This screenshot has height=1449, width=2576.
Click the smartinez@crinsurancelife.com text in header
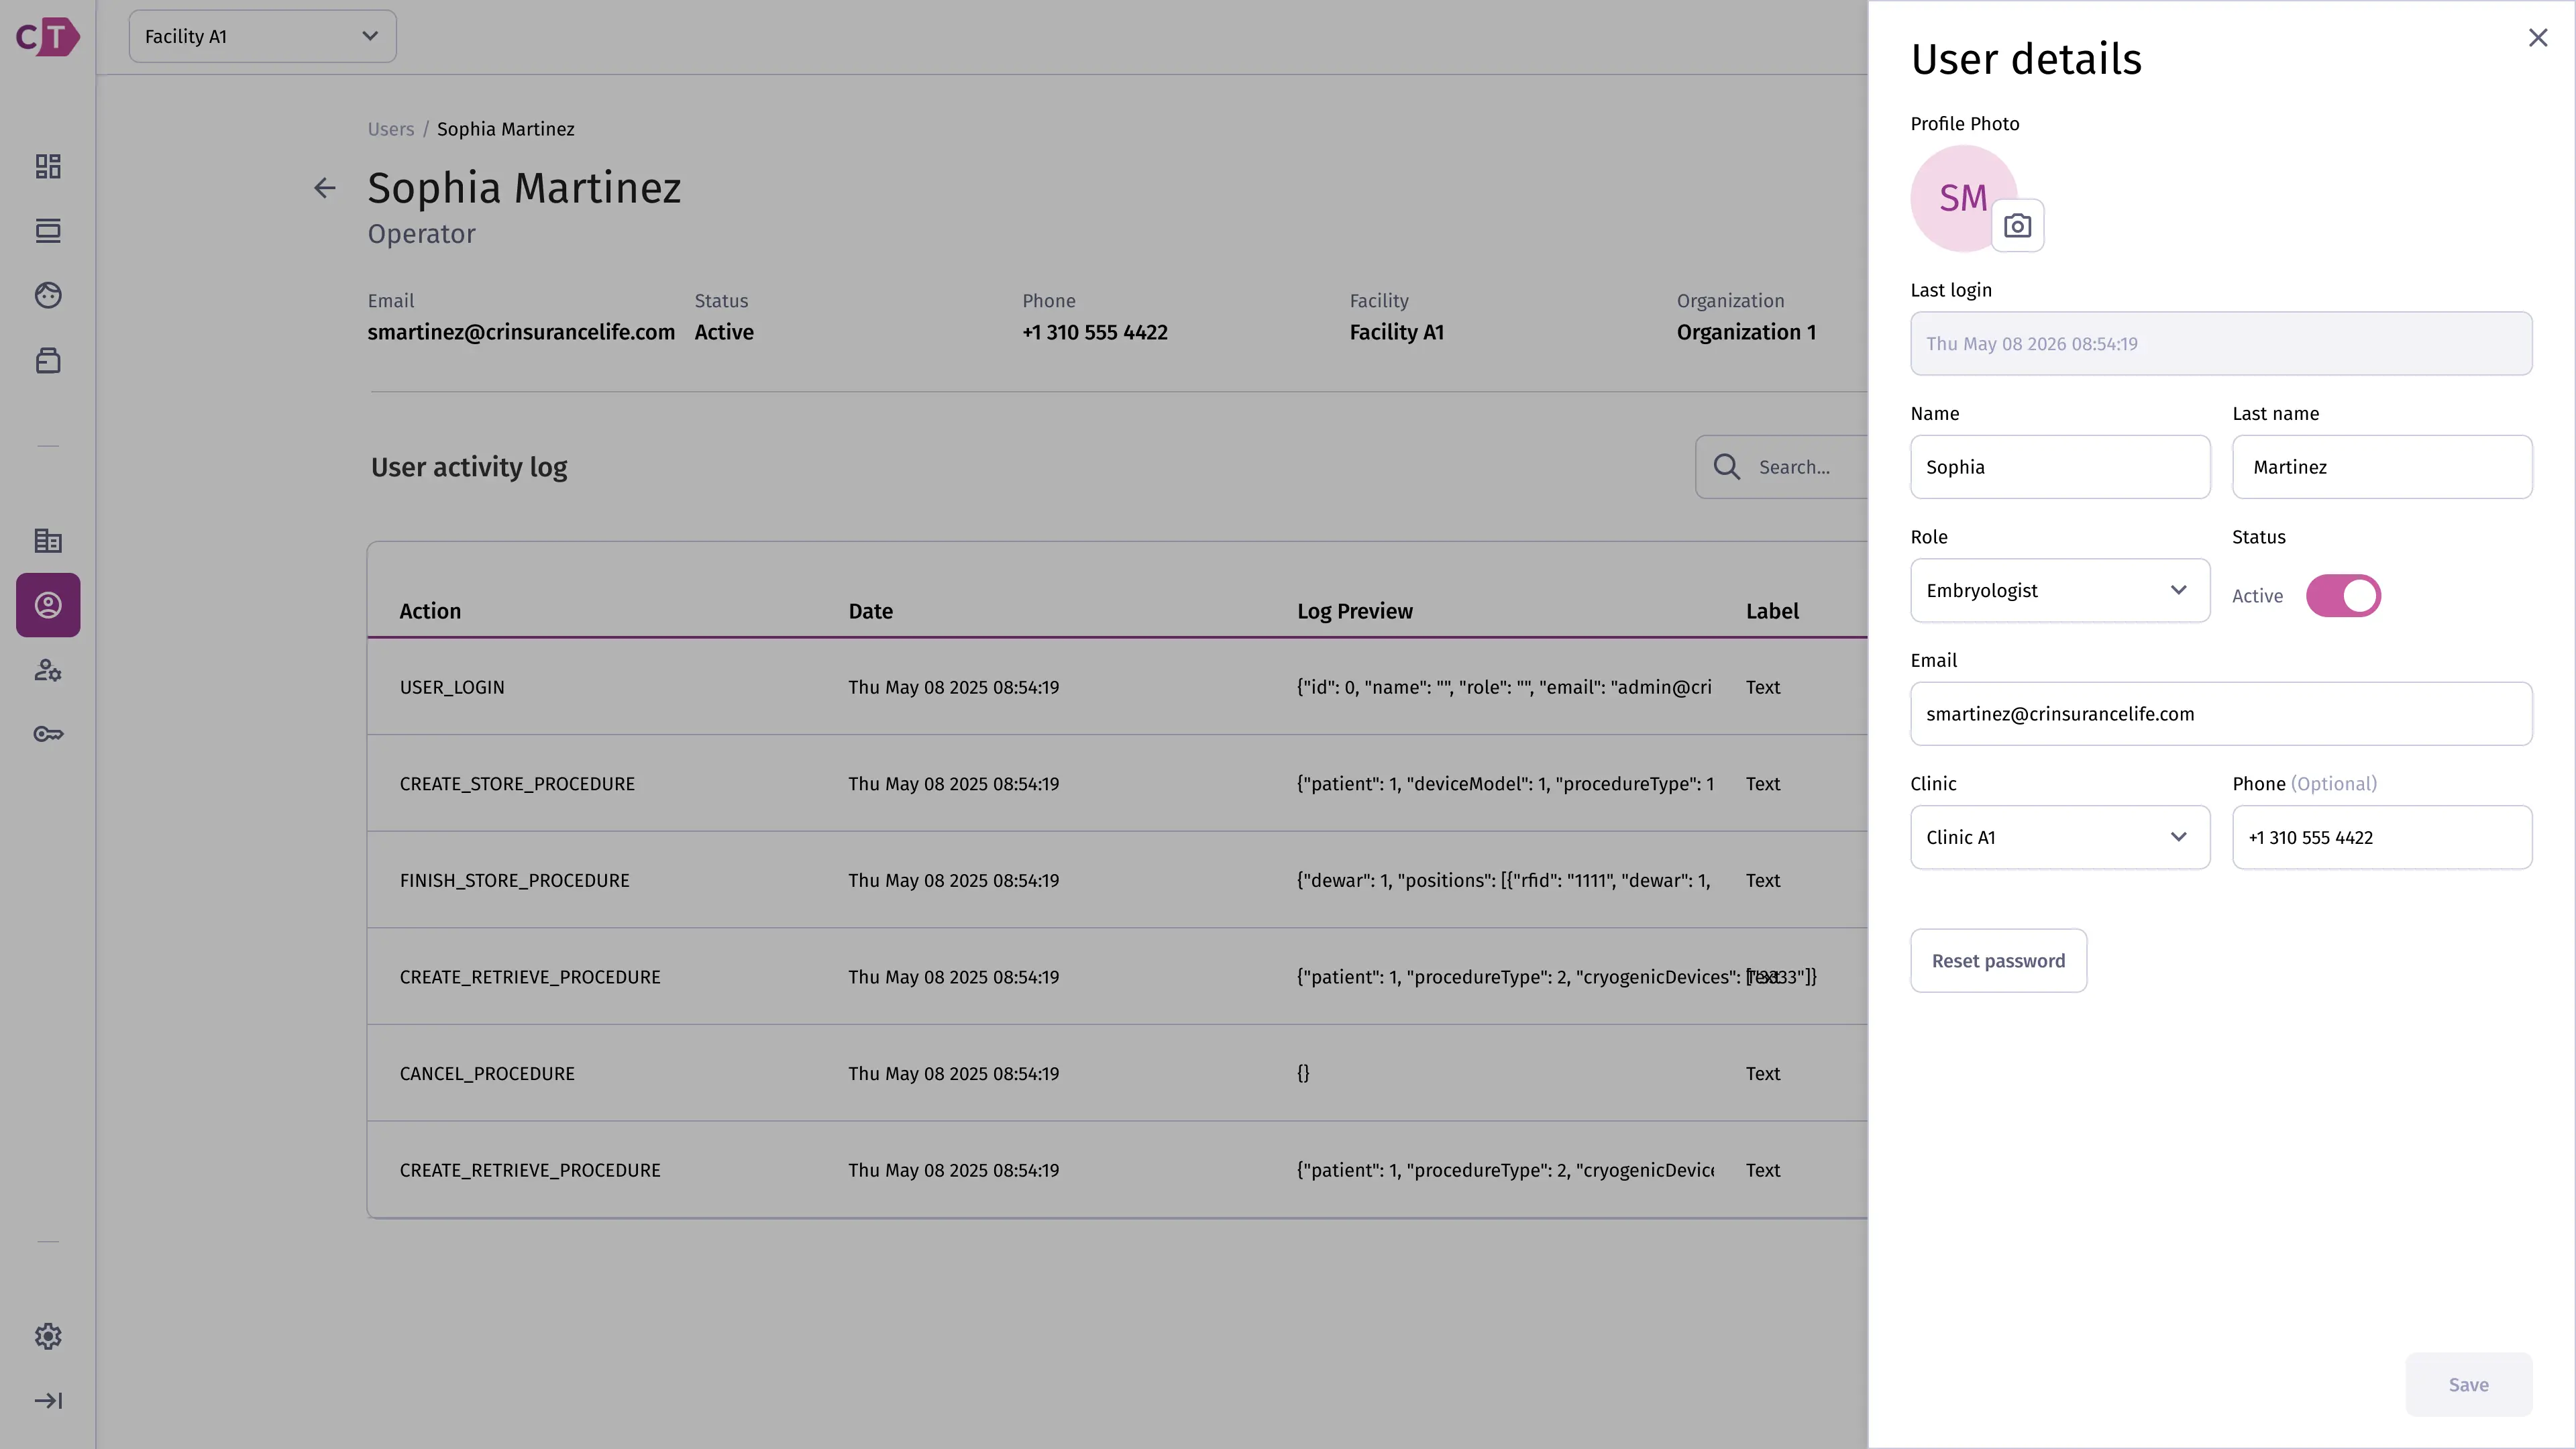point(520,332)
